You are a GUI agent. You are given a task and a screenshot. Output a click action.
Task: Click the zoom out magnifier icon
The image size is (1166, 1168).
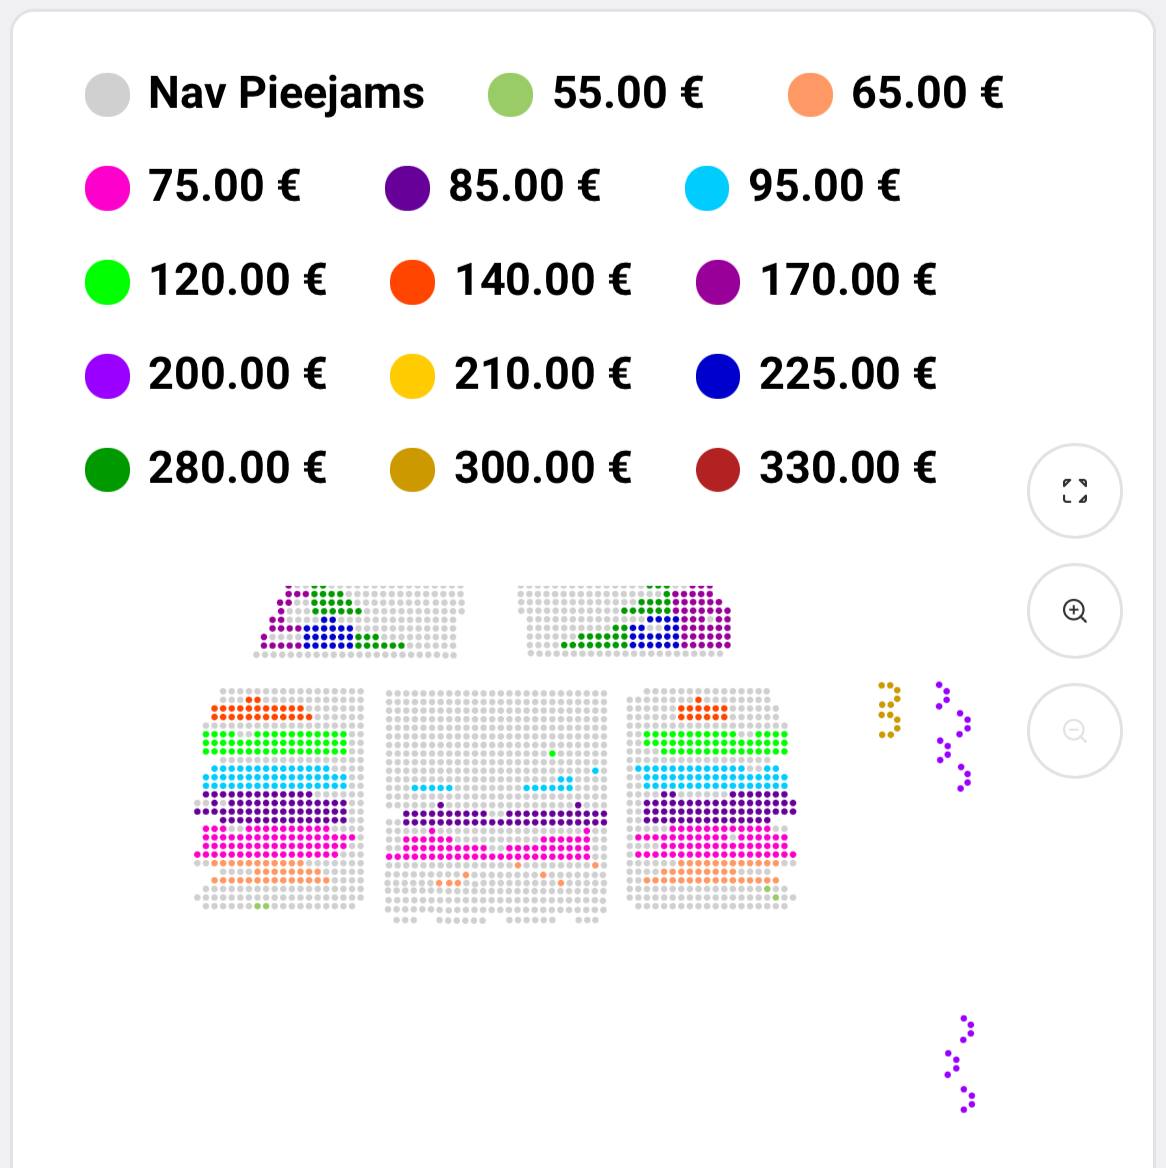click(x=1074, y=730)
